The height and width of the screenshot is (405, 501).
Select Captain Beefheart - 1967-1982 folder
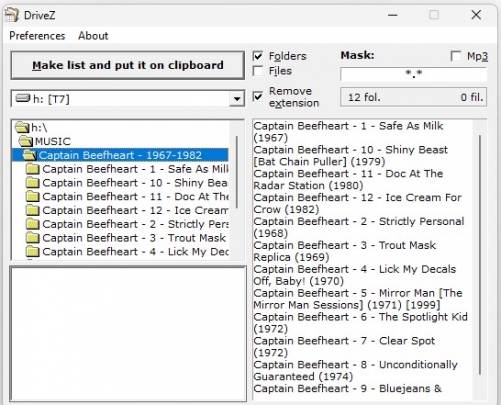pos(120,155)
